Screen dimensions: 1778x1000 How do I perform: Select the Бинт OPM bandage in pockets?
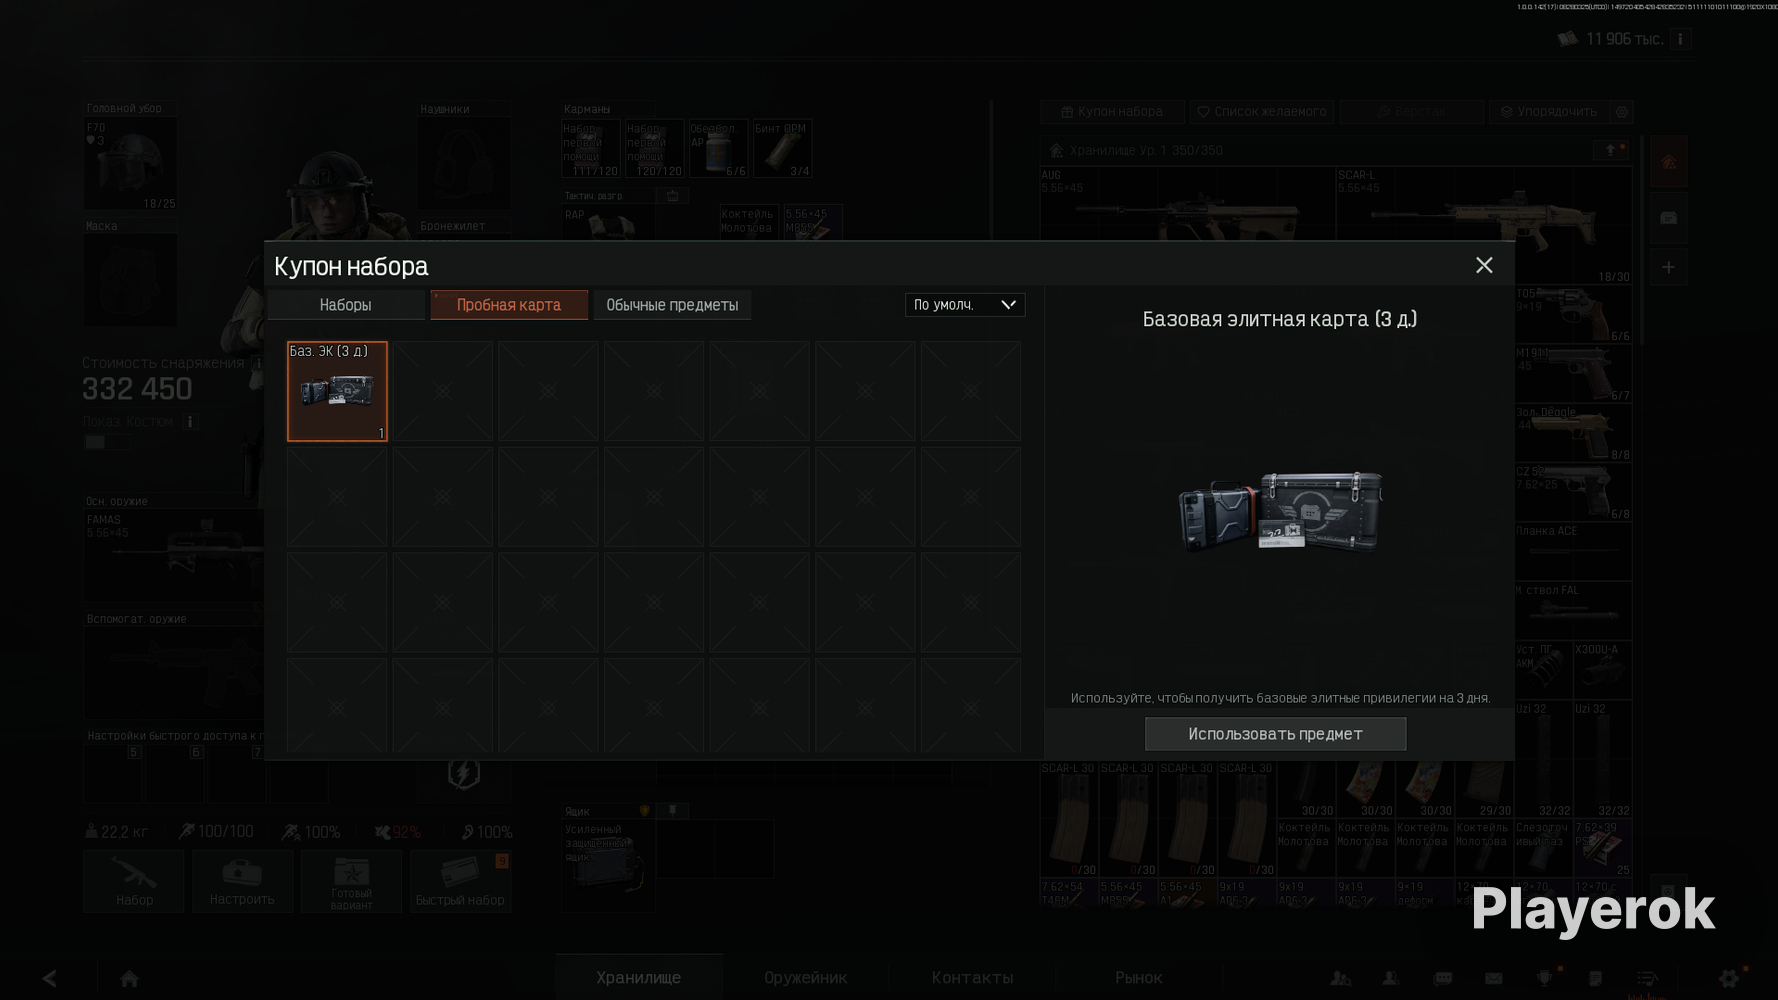(782, 149)
